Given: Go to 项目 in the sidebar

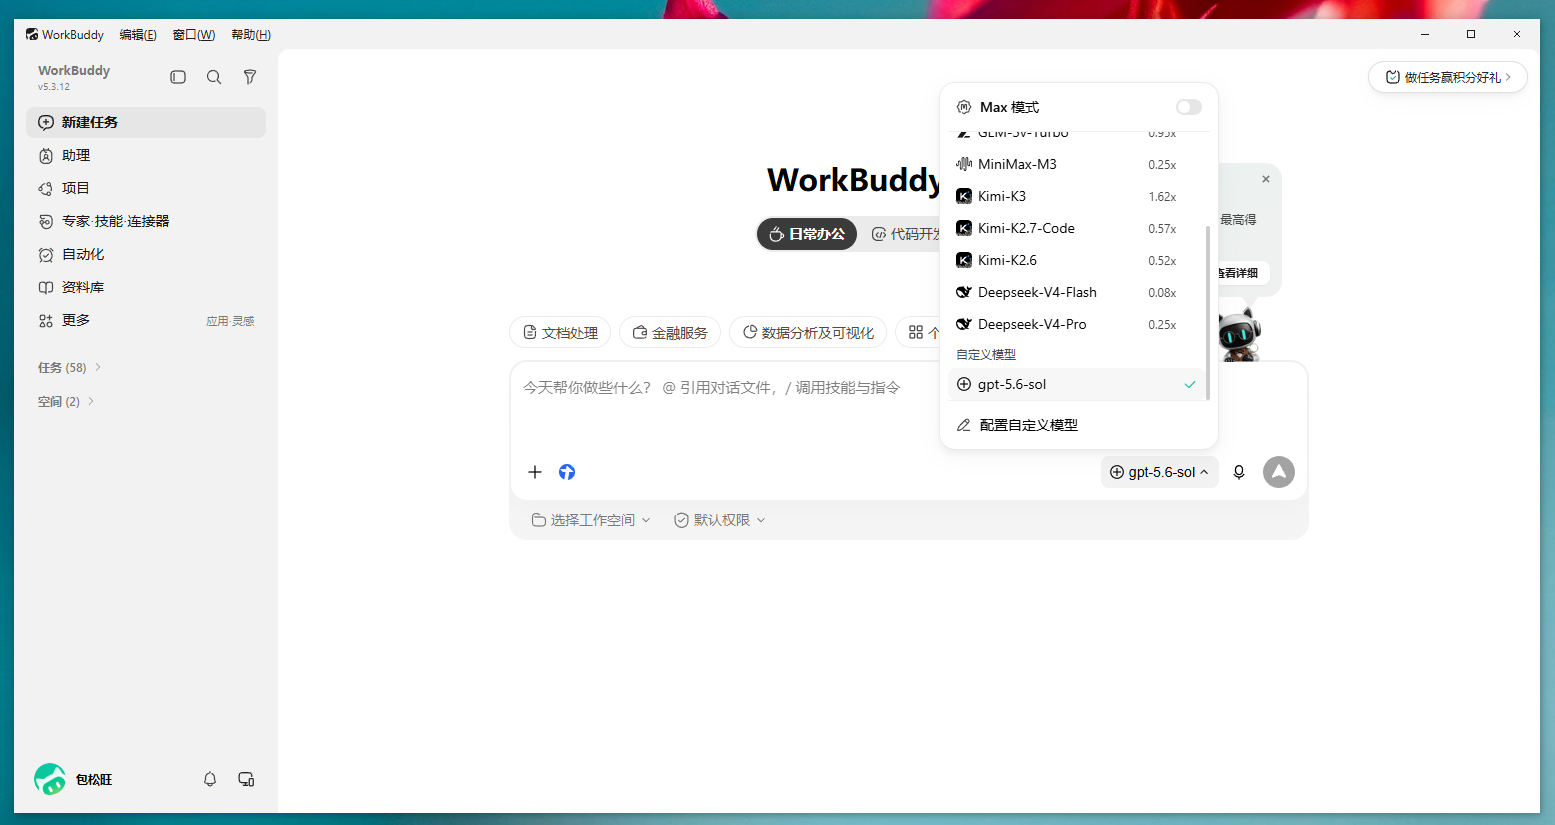Looking at the screenshot, I should click(x=146, y=188).
